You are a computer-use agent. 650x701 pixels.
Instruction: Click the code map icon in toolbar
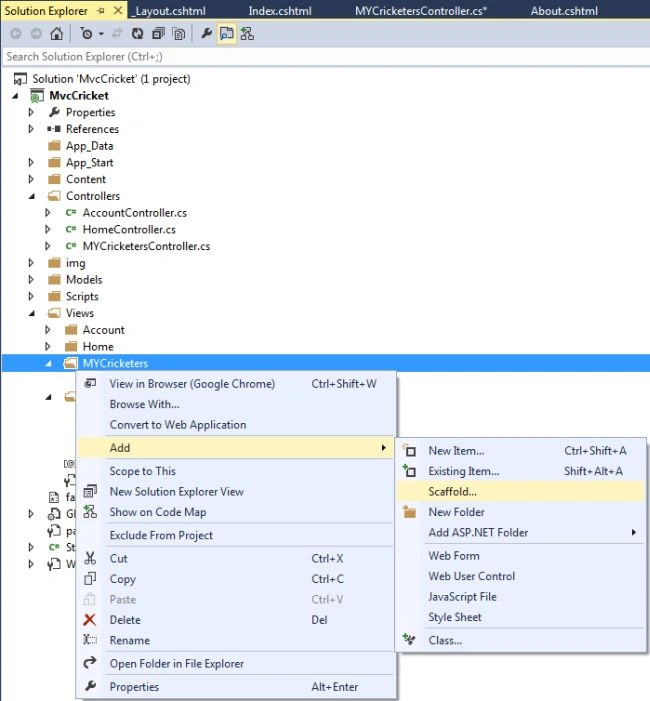[x=247, y=34]
